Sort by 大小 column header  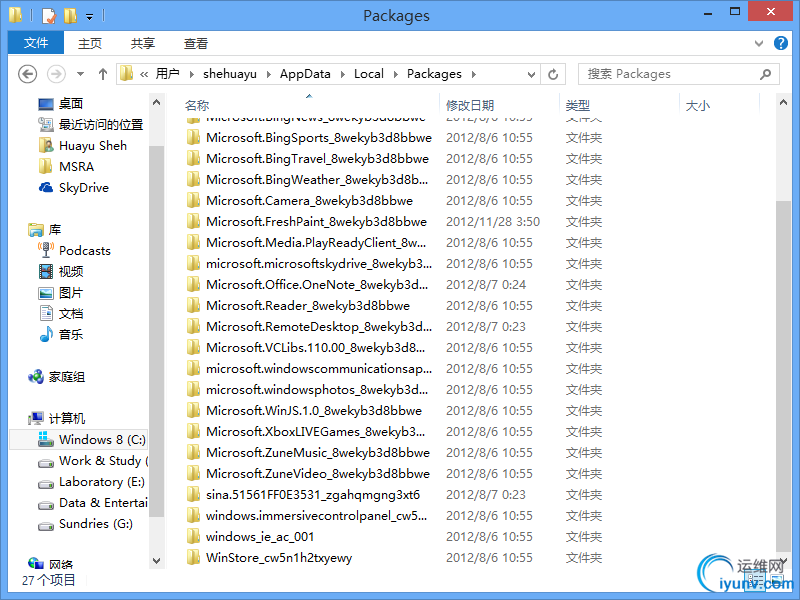pos(697,106)
